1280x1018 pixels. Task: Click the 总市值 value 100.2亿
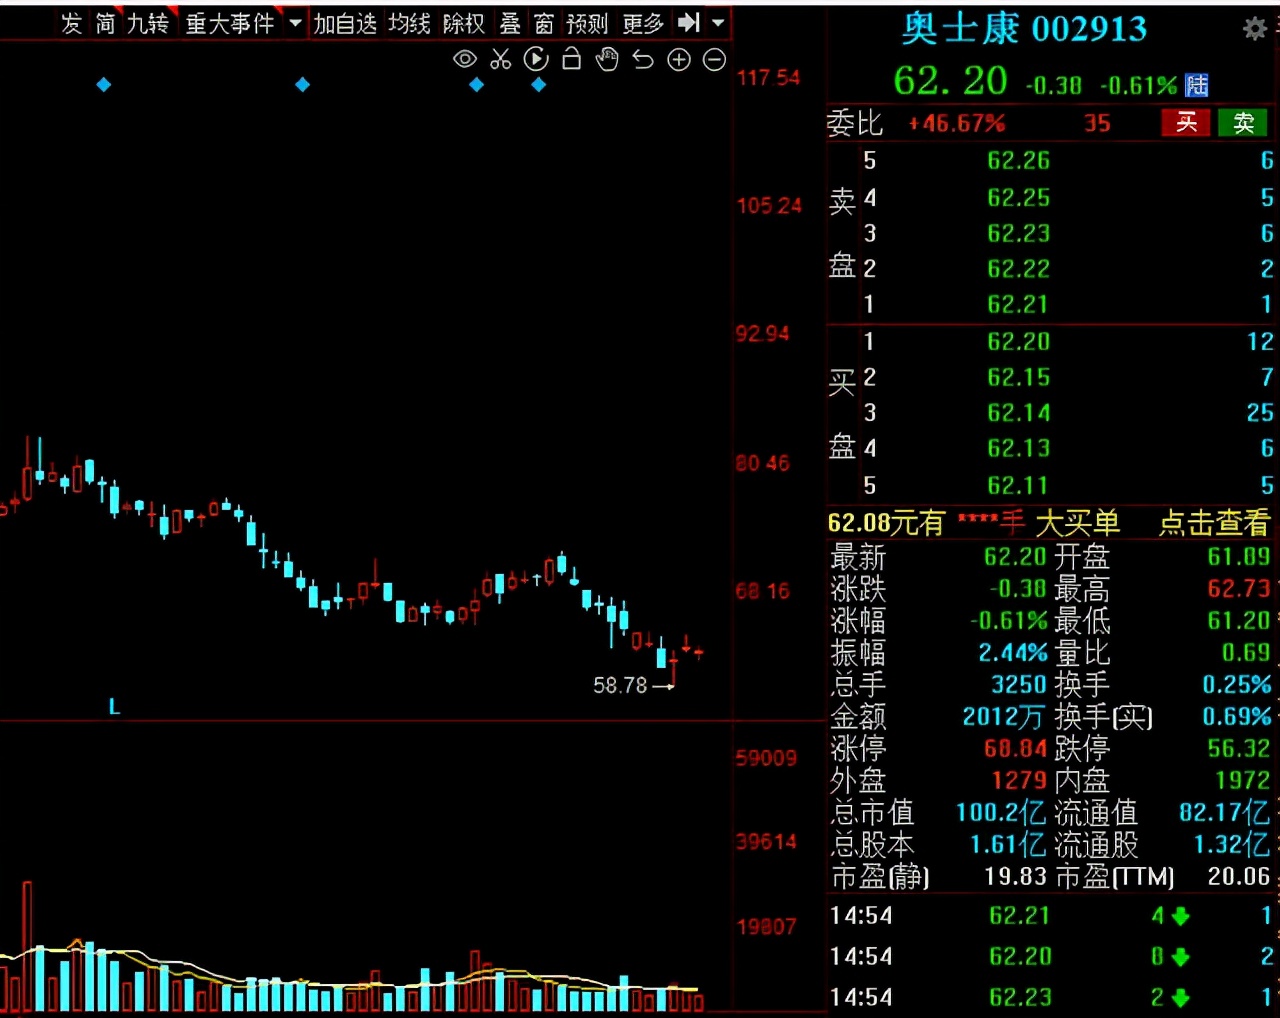click(x=1001, y=812)
